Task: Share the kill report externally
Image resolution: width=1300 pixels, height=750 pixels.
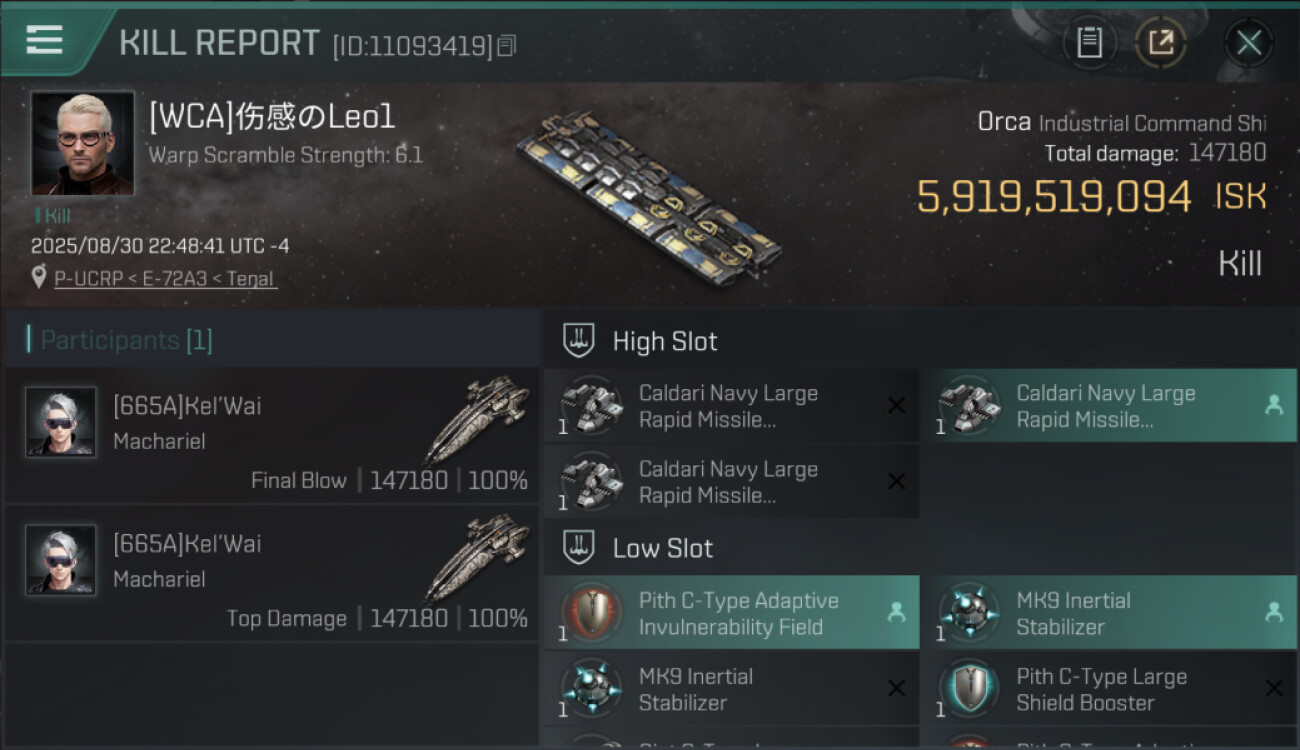Action: click(1160, 43)
